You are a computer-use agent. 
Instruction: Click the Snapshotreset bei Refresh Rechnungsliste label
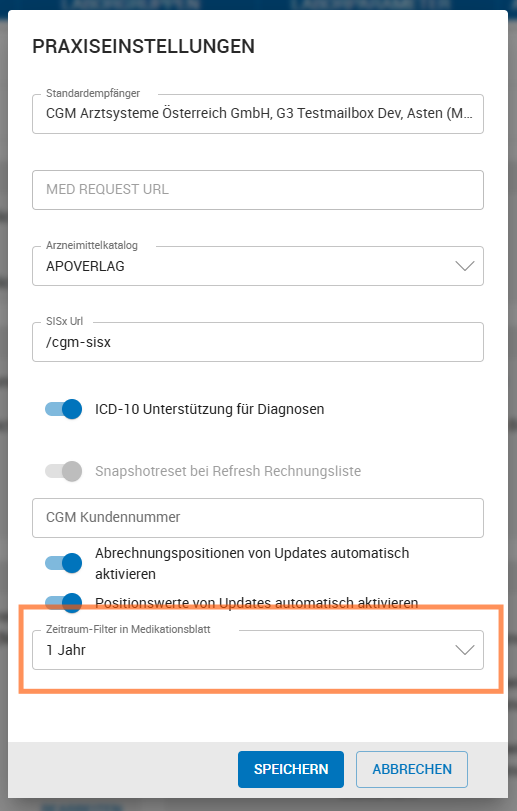pyautogui.click(x=228, y=471)
